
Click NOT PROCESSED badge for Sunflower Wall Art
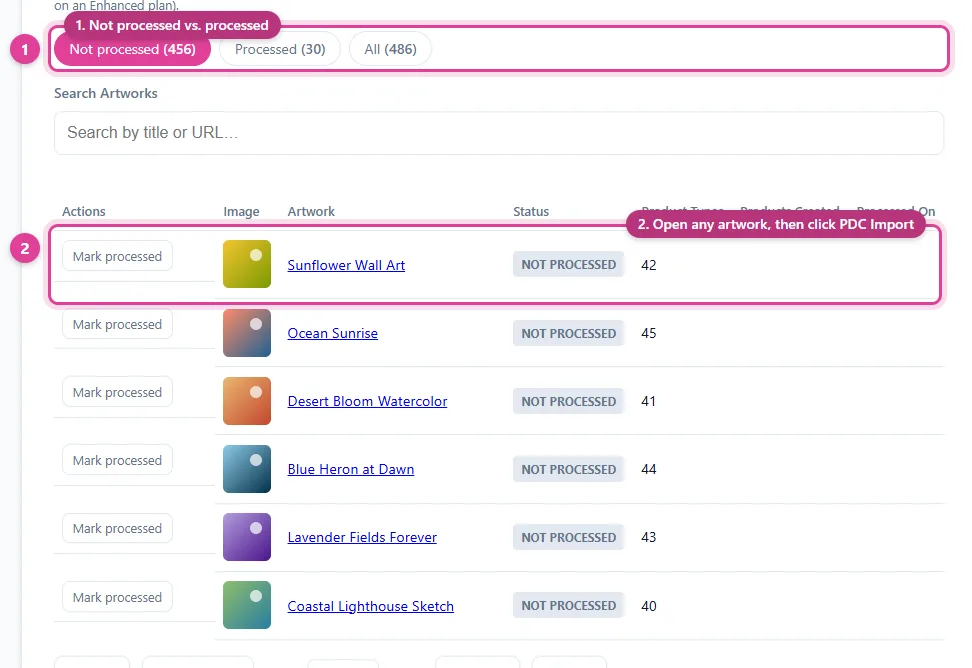pyautogui.click(x=568, y=265)
